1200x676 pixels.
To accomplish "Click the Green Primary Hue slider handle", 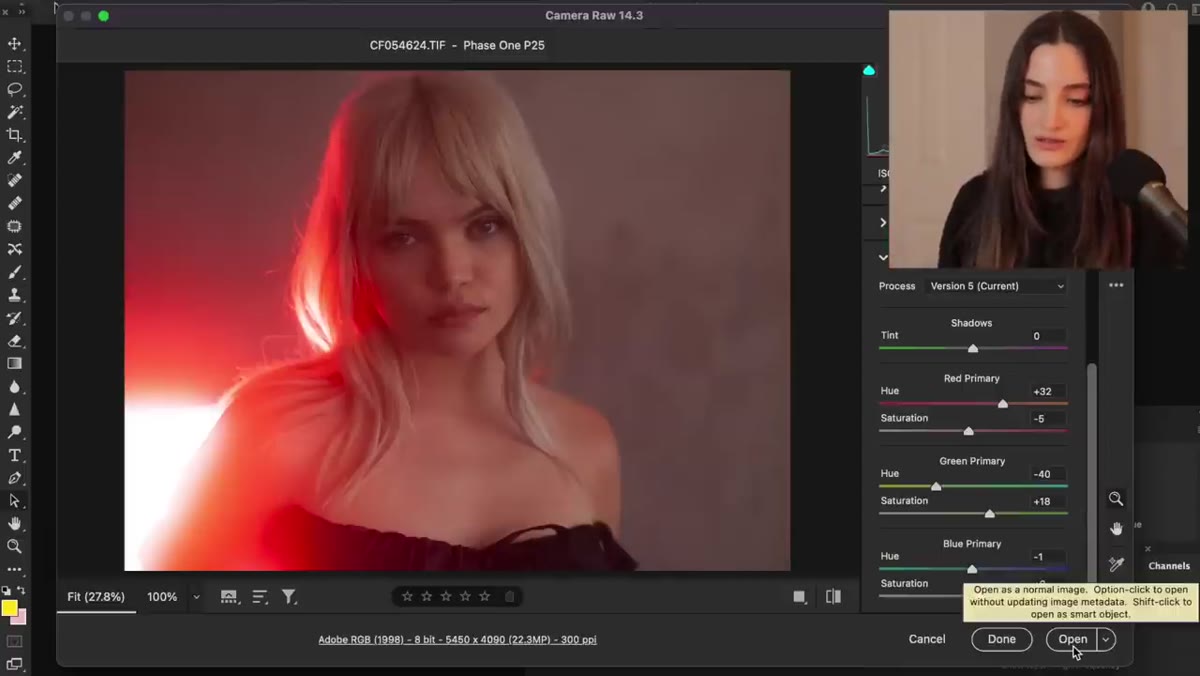I will [936, 486].
